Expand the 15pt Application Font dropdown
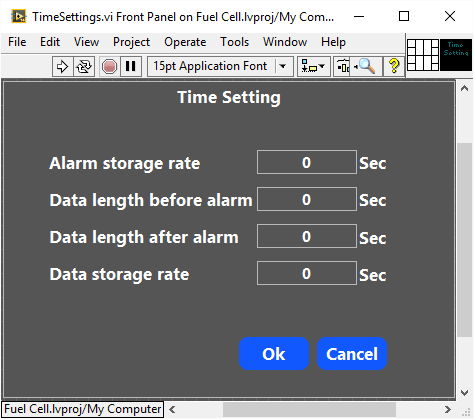 pyautogui.click(x=283, y=66)
